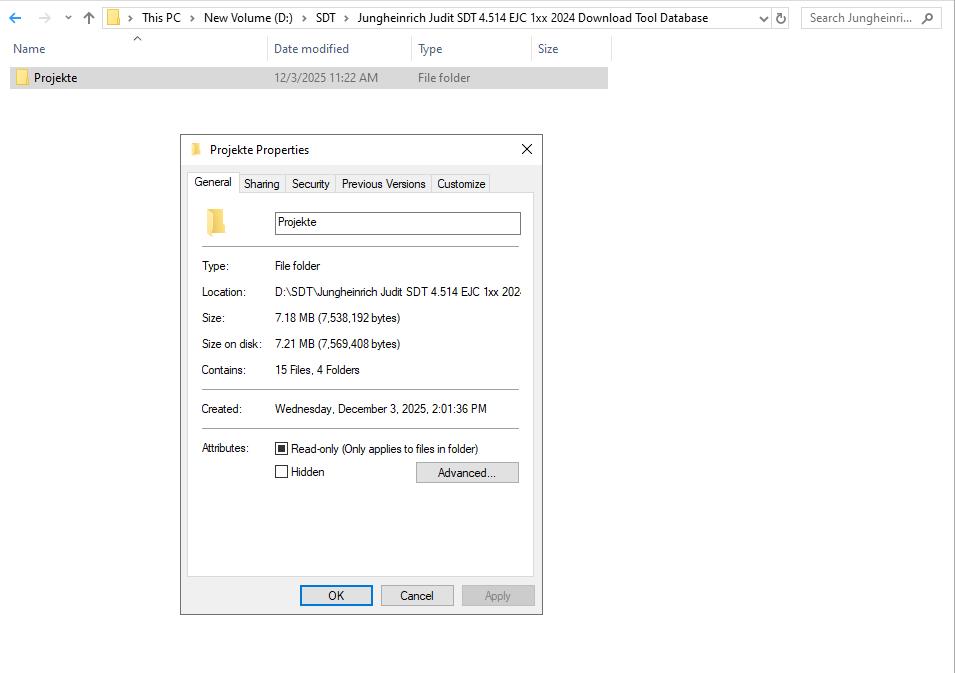Screen dimensions: 955x673
Task: Open the recent locations dropdown arrow
Action: click(x=68, y=18)
